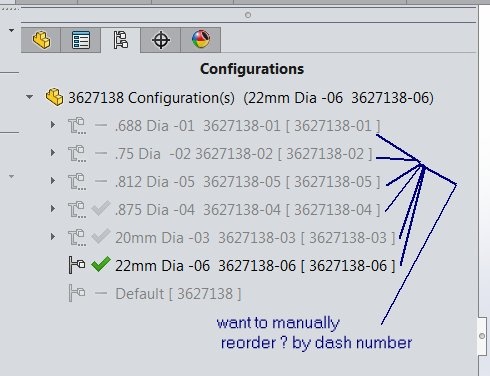Select the 22mm Dia -06 3627138-06 configuration
This screenshot has height=376, width=490.
point(255,266)
